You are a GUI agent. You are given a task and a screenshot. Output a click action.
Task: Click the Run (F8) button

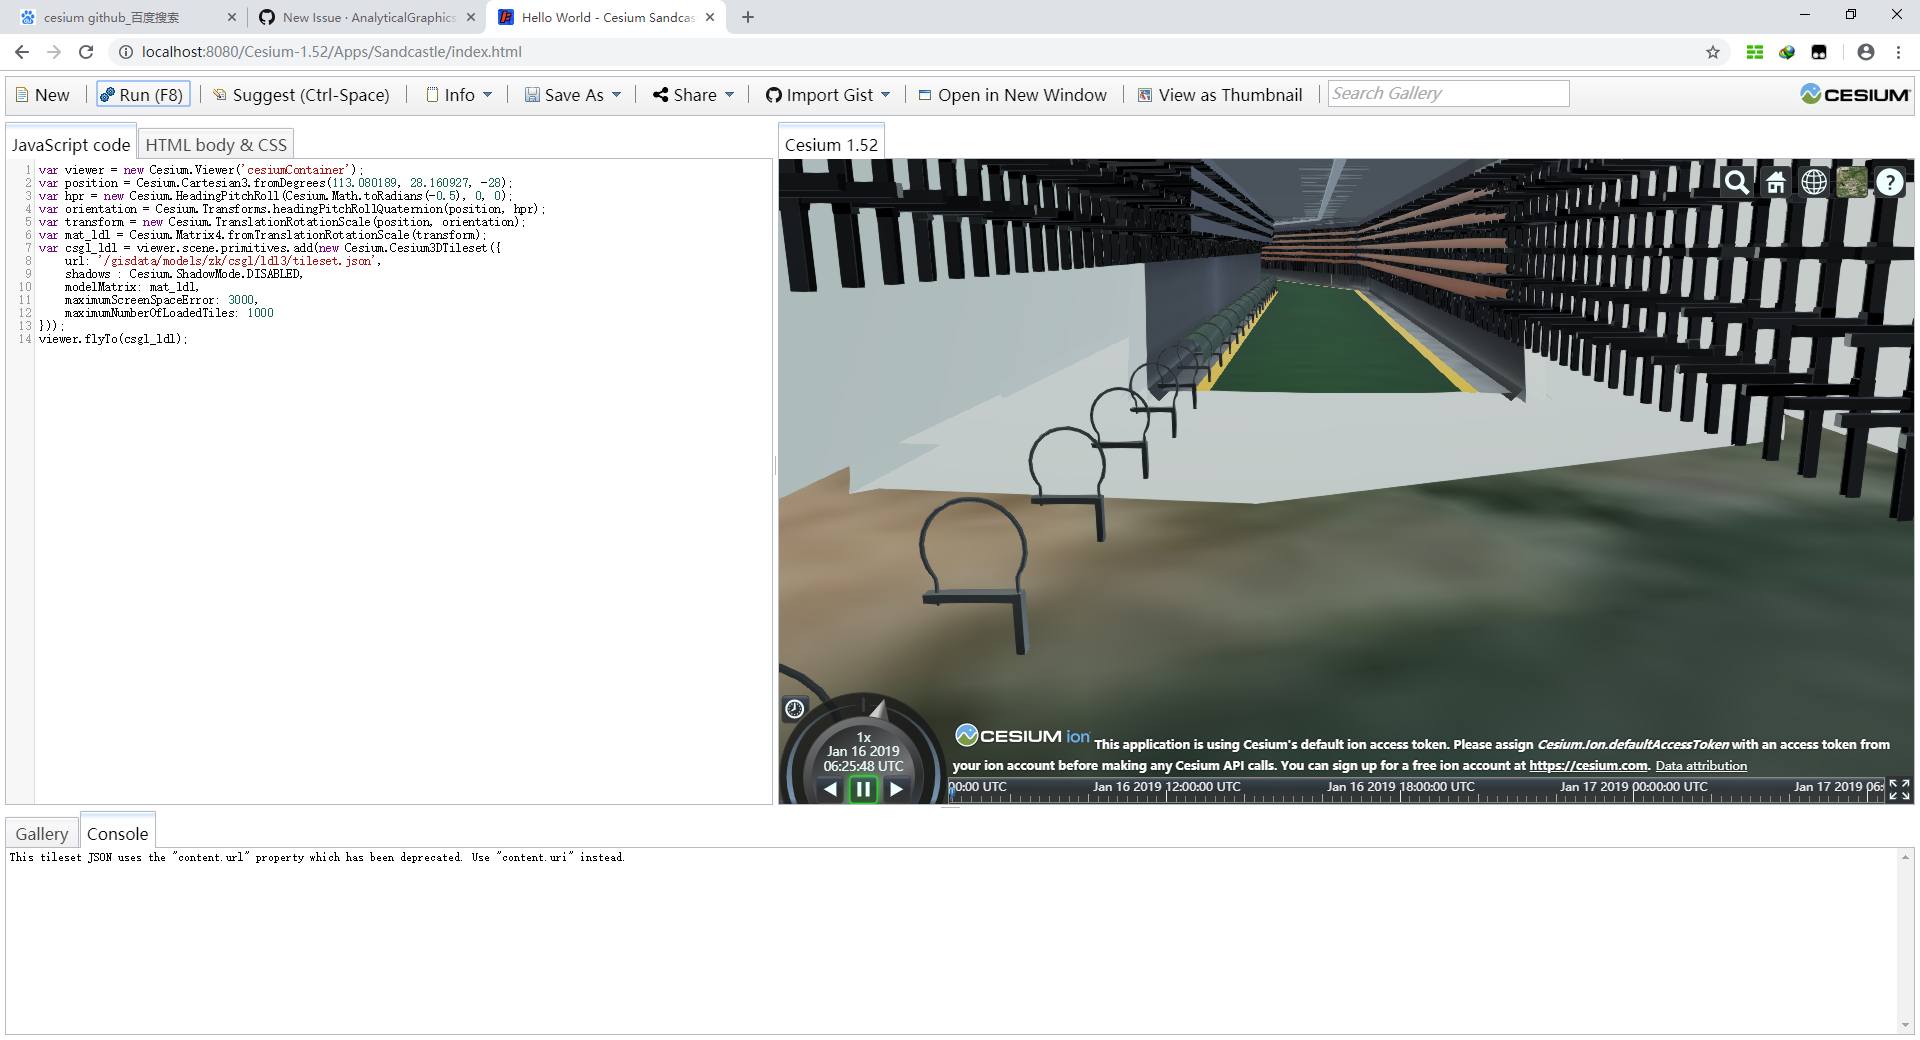pos(142,93)
